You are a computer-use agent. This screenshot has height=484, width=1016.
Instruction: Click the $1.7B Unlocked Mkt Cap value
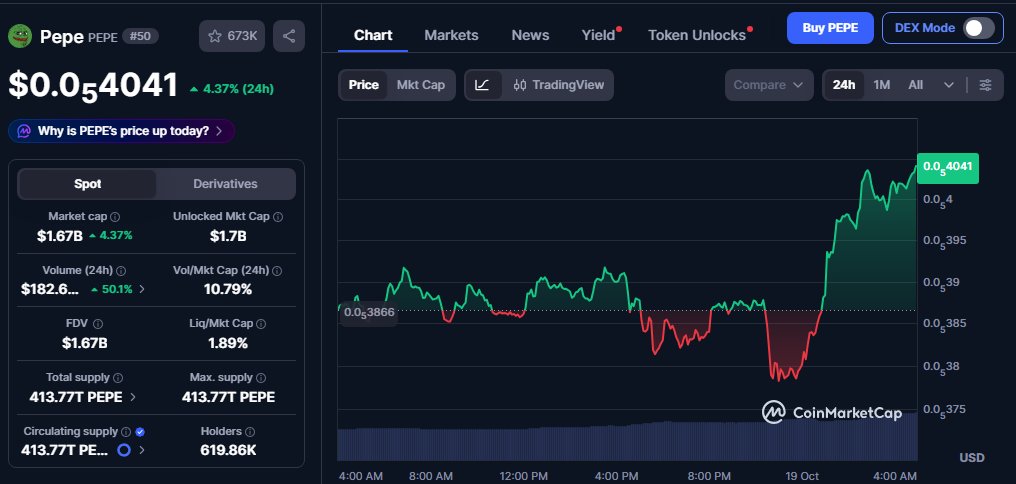pos(228,236)
